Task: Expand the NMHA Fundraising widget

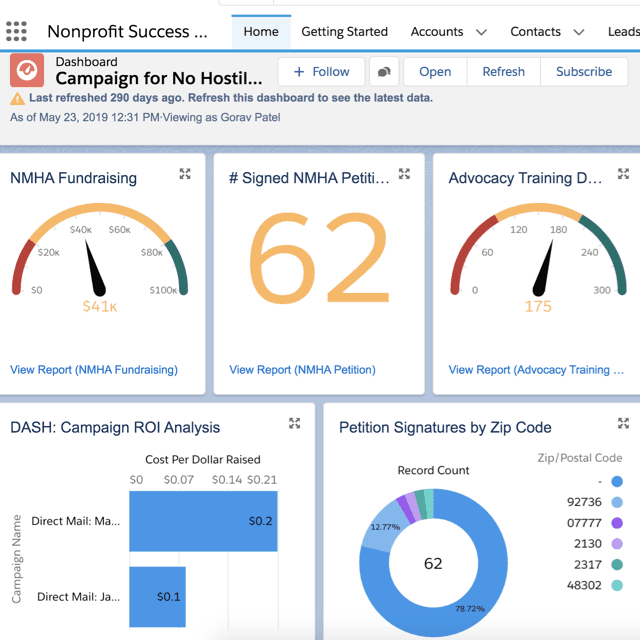Action: 185,174
